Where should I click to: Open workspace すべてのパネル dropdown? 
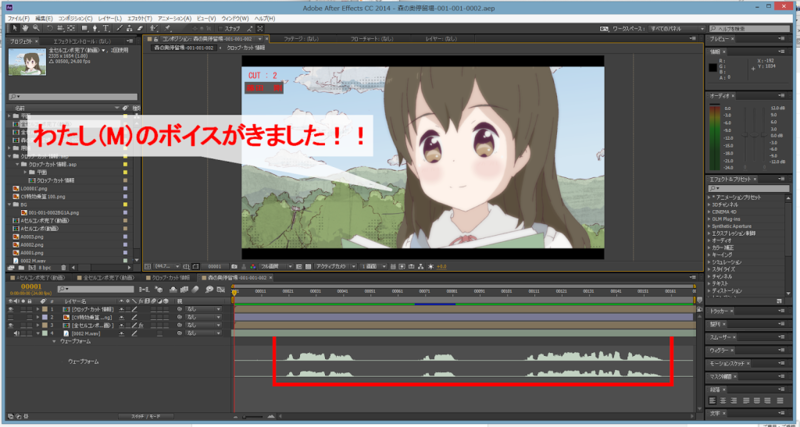click(675, 29)
